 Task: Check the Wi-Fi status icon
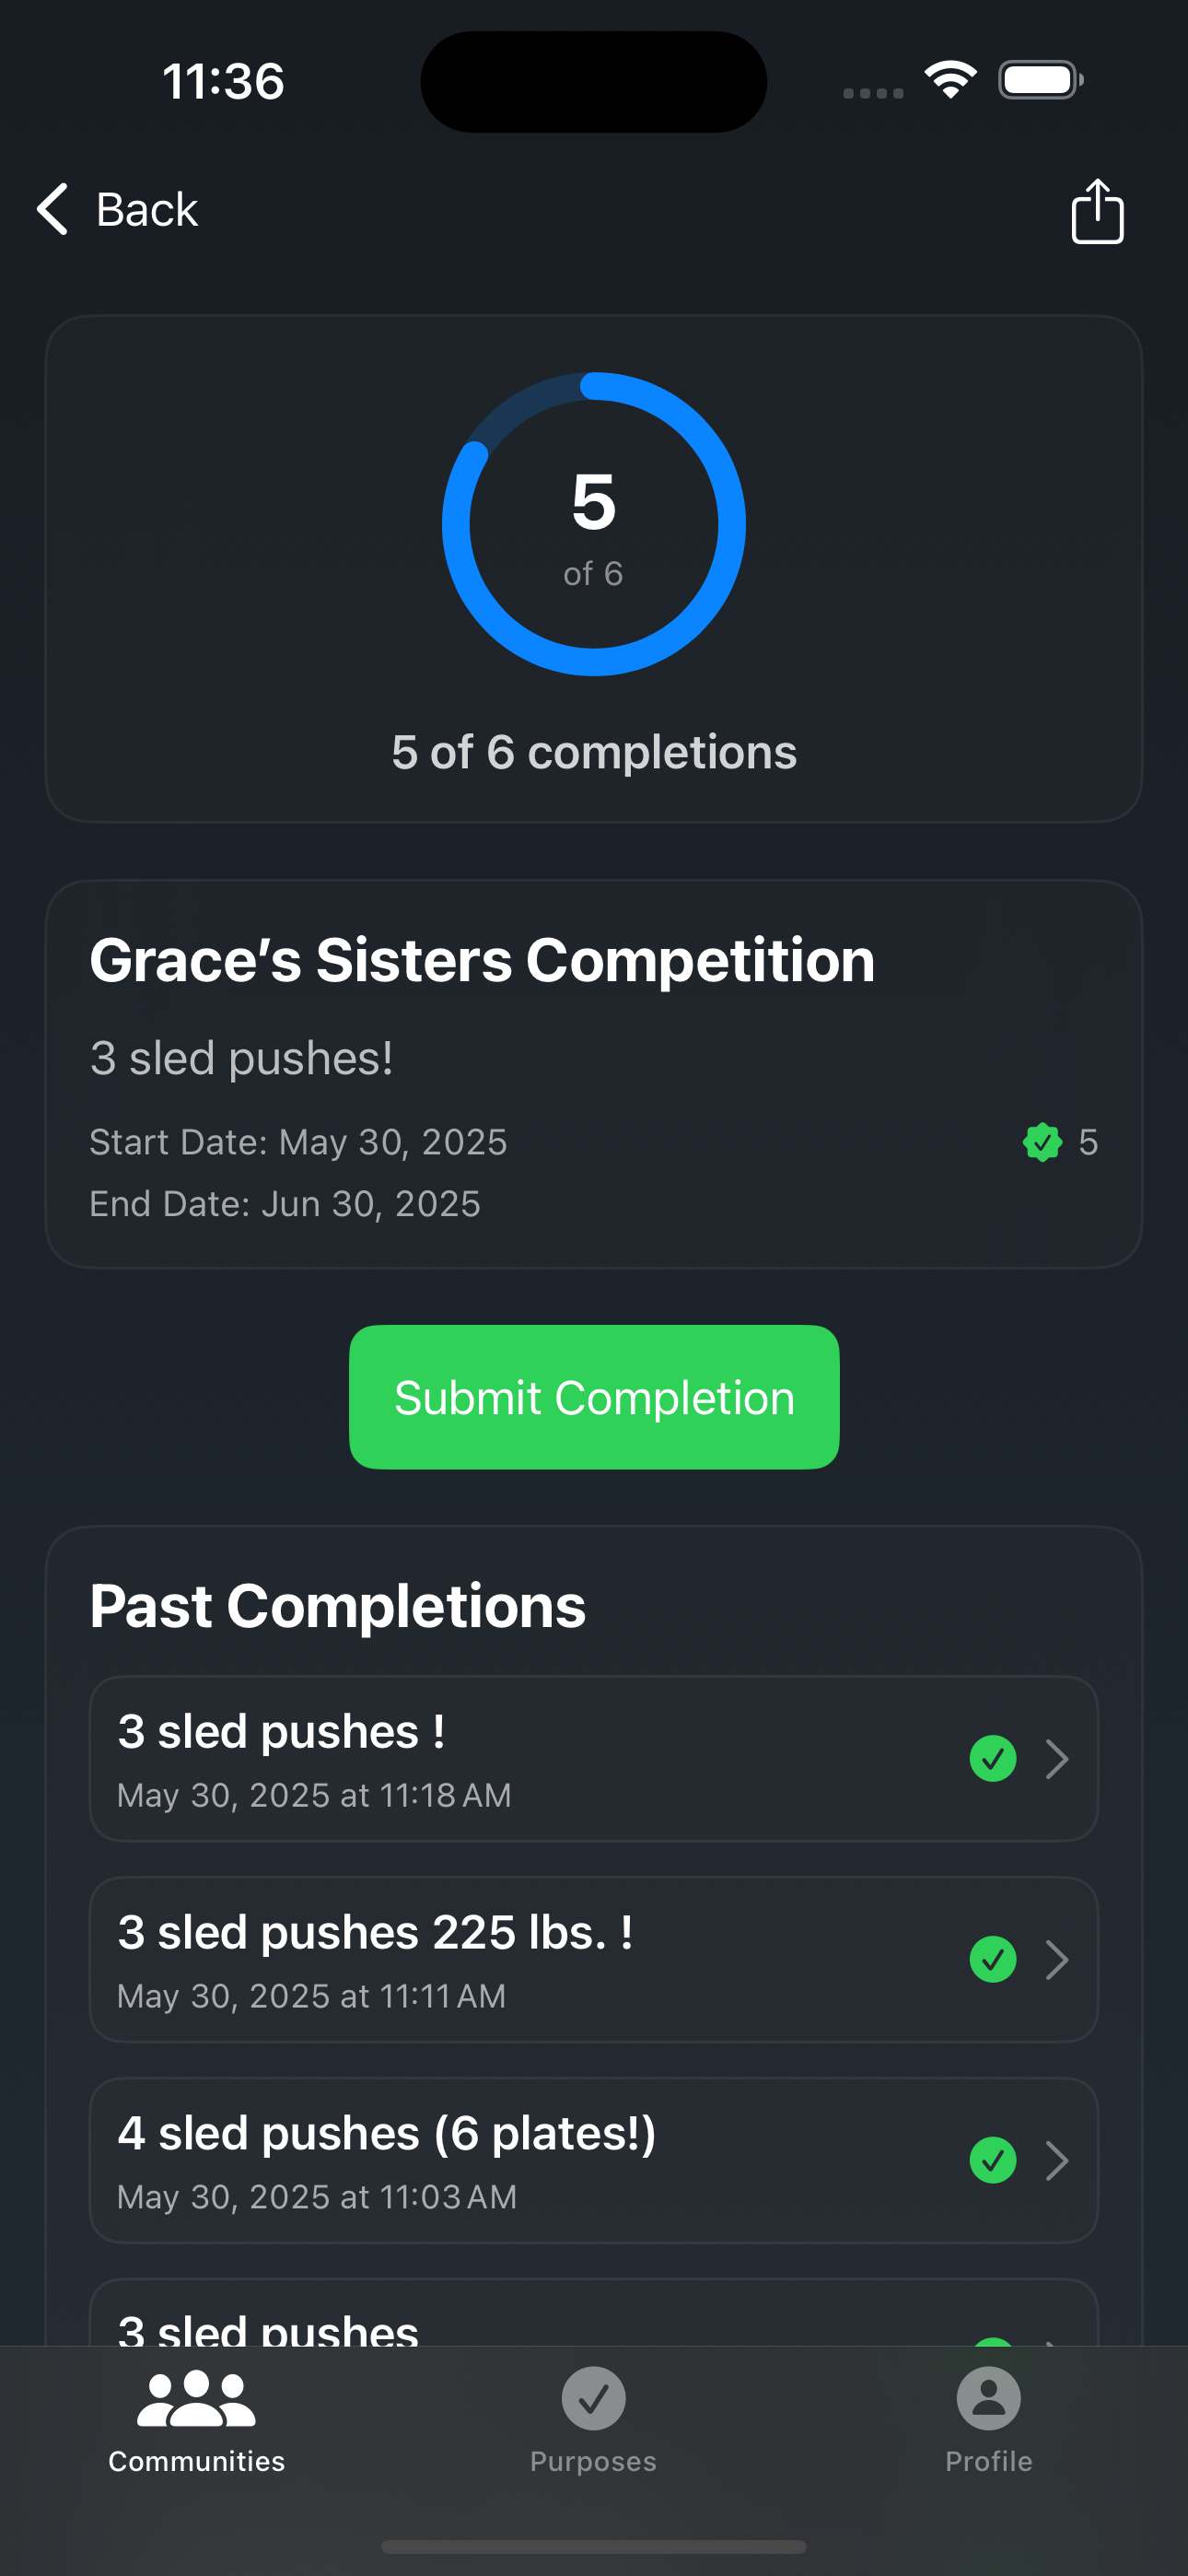[x=950, y=80]
